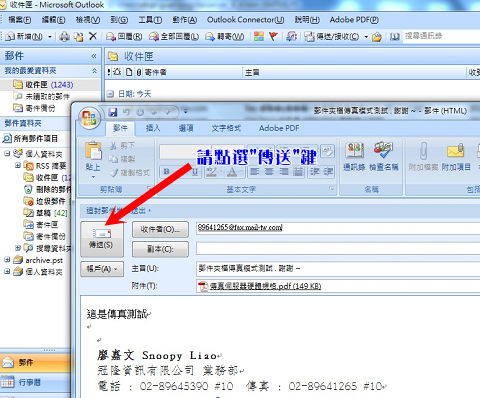Image resolution: width=480 pixels, height=398 pixels.
Task: Open the 剪貼簿 clipboard dialog launcher
Action: click(x=149, y=189)
